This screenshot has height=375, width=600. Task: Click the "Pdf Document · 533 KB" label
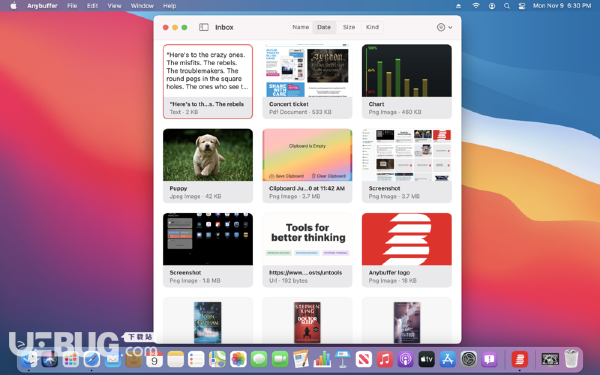(x=300, y=112)
